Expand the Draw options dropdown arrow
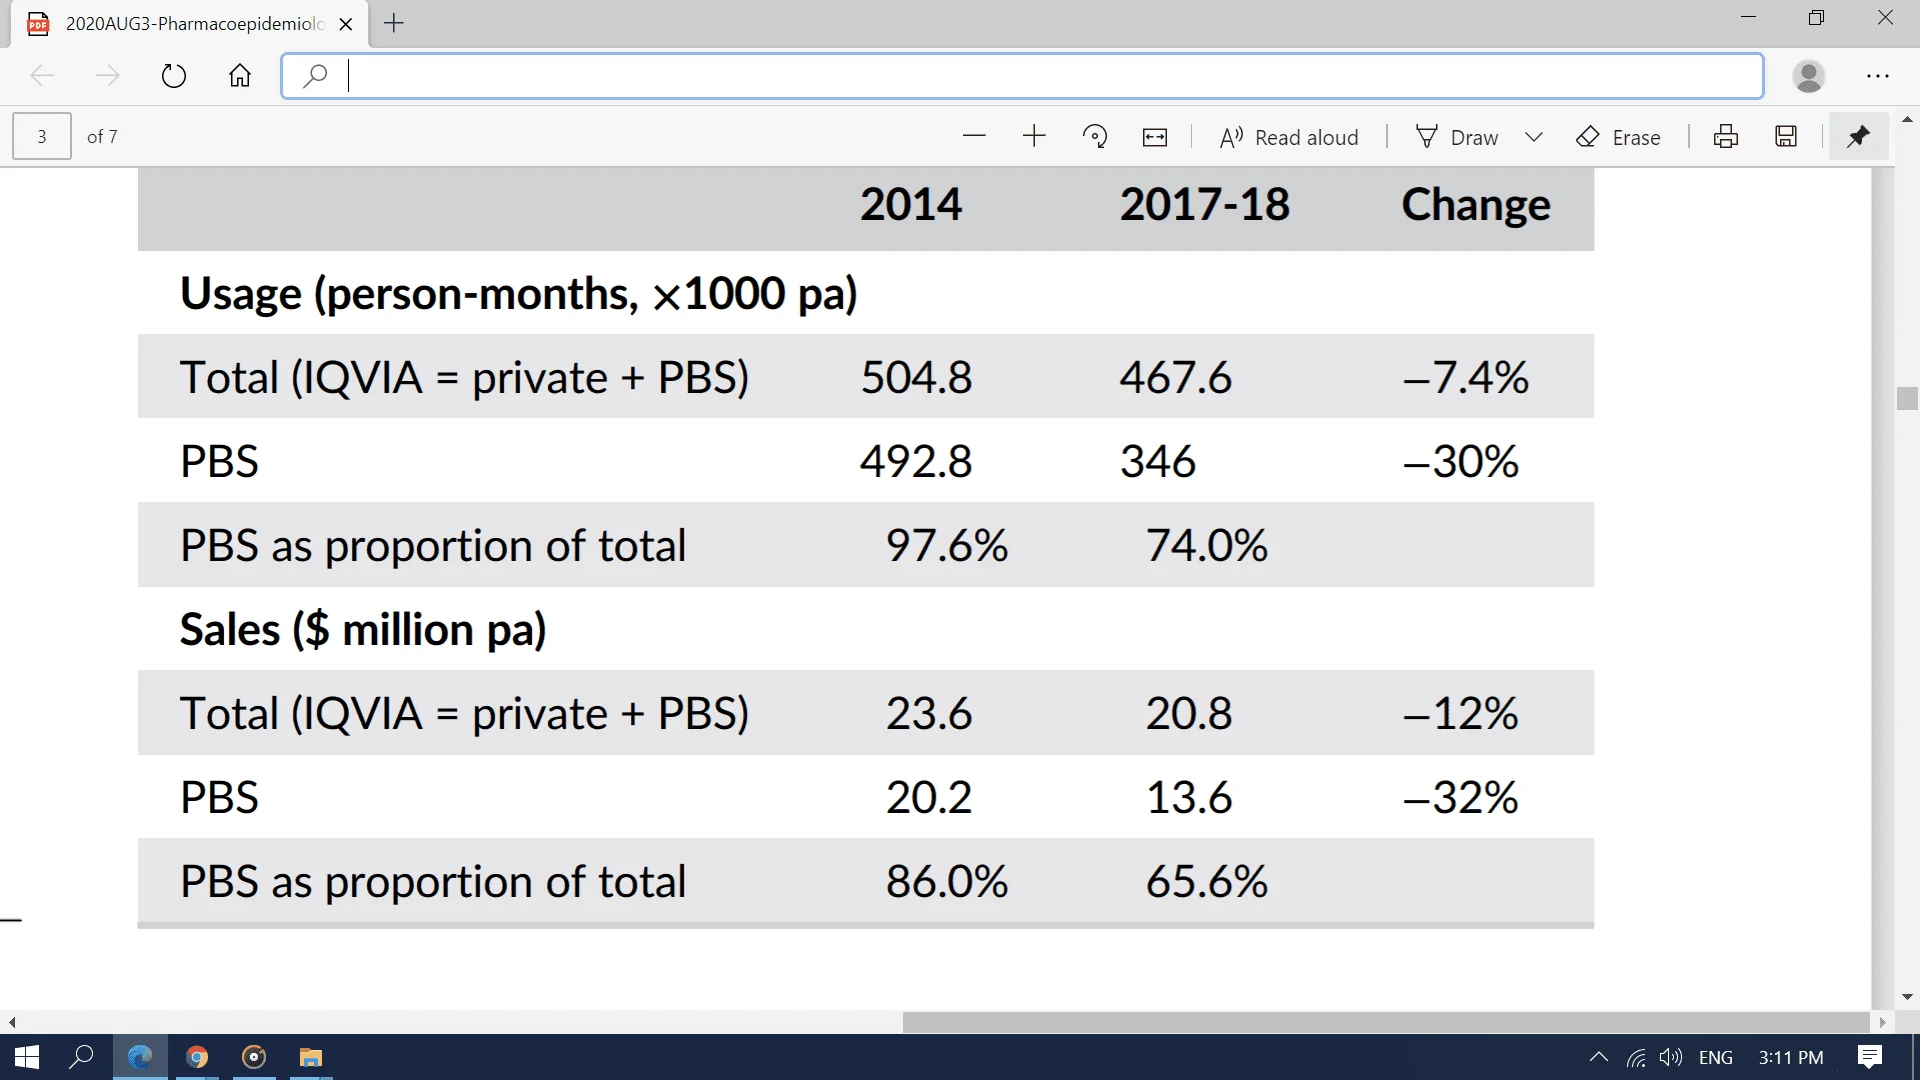The image size is (1920, 1080). click(1534, 137)
